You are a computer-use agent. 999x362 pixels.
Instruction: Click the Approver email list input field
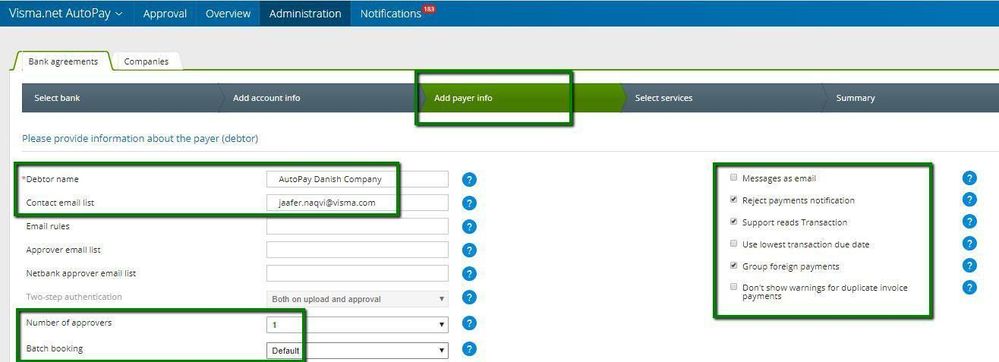[x=357, y=250]
